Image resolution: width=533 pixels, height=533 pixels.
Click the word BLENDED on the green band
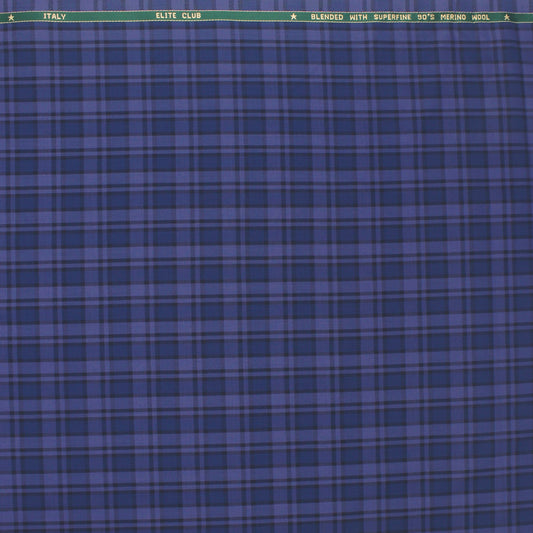pos(327,17)
